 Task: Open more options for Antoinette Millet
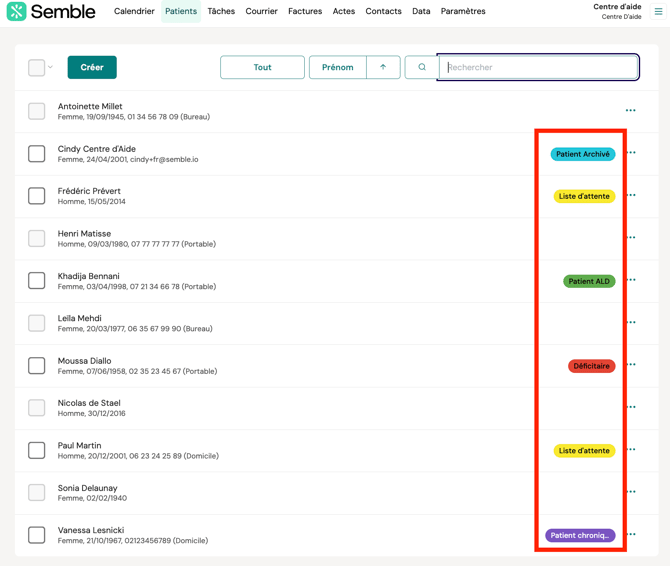631,111
